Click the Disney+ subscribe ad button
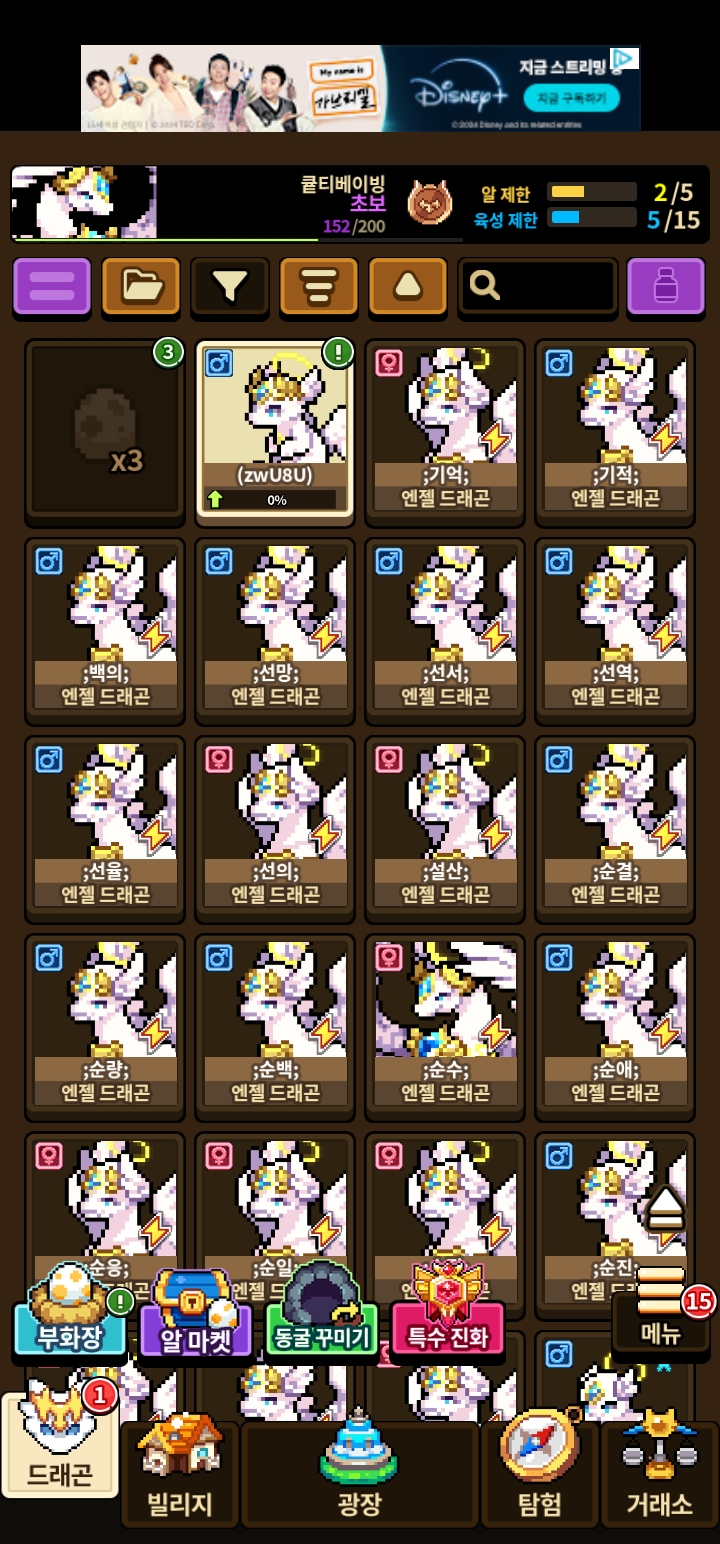 tap(571, 98)
